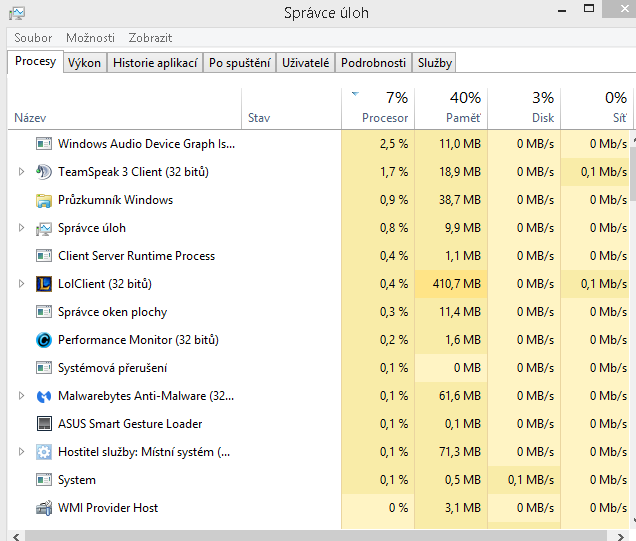
Task: Click the Průzkumník Windows folder icon
Action: [43, 200]
